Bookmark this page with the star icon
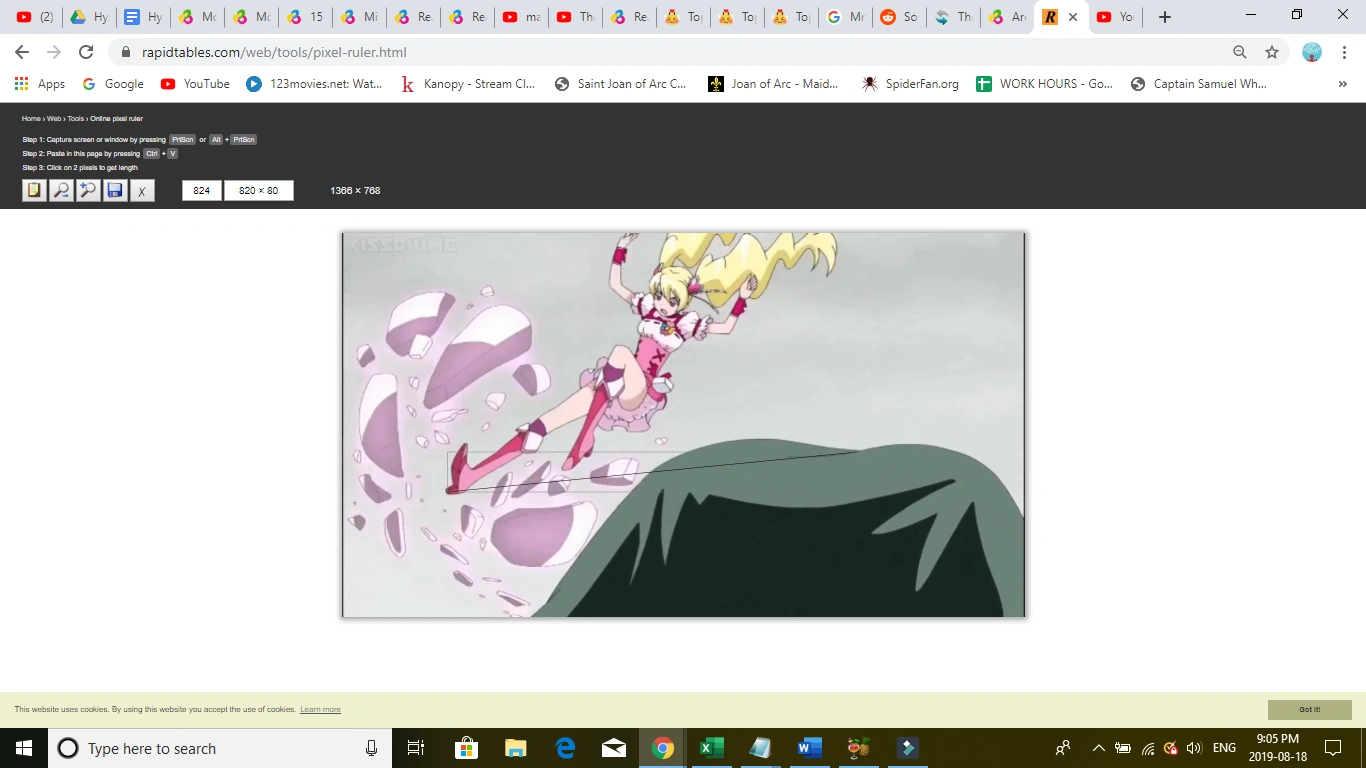Screen dimensions: 1366x768 coord(1272,52)
